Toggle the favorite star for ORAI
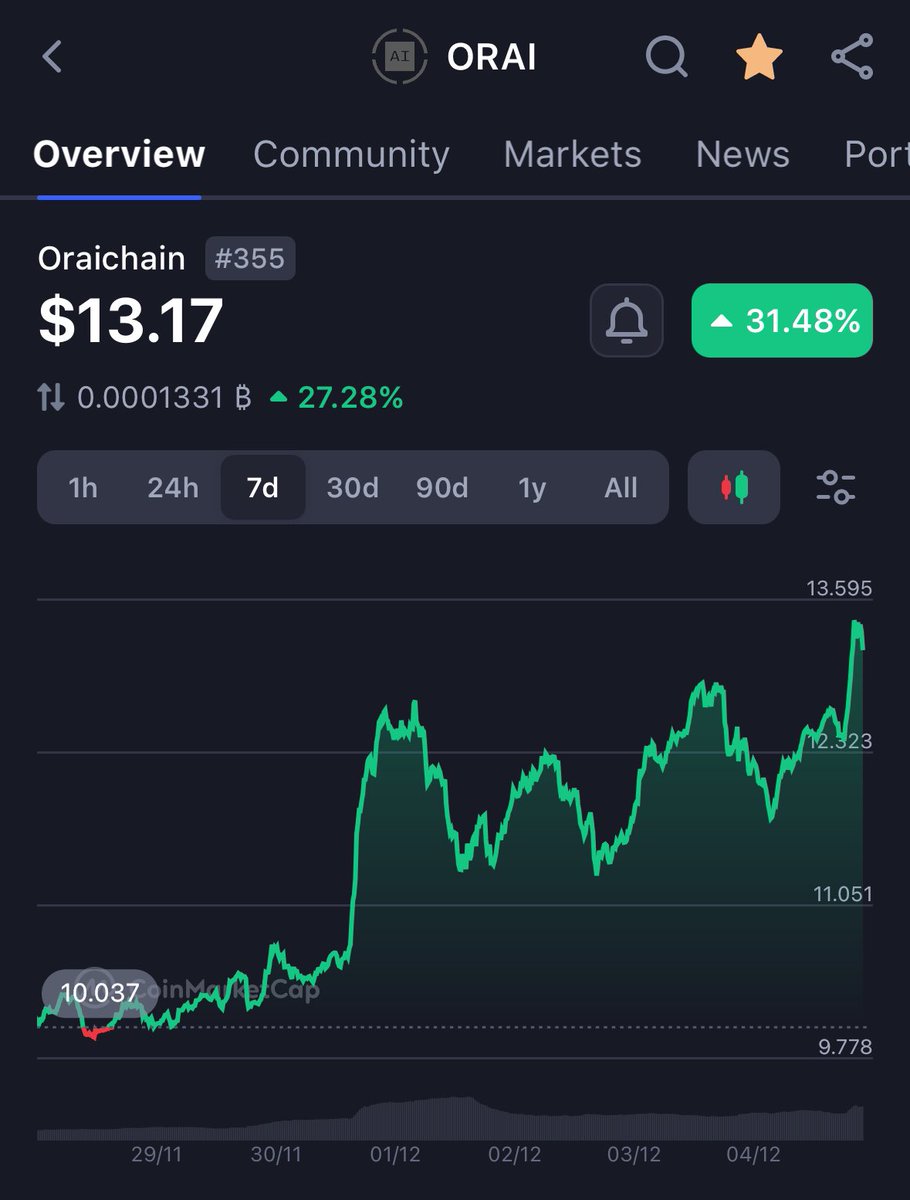 (x=760, y=57)
